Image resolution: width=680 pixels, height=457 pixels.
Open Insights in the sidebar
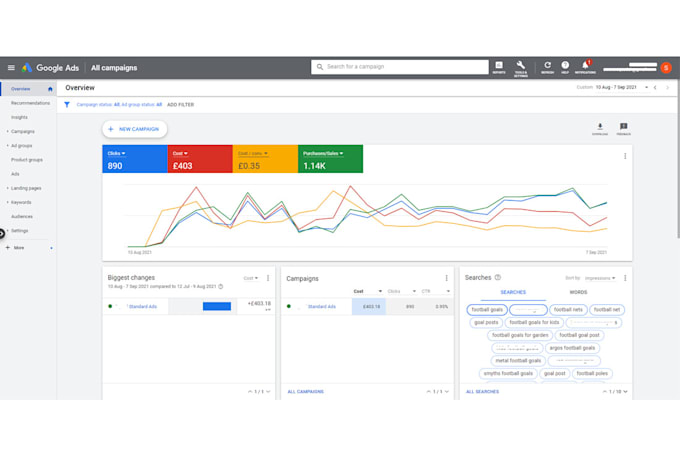coord(19,118)
